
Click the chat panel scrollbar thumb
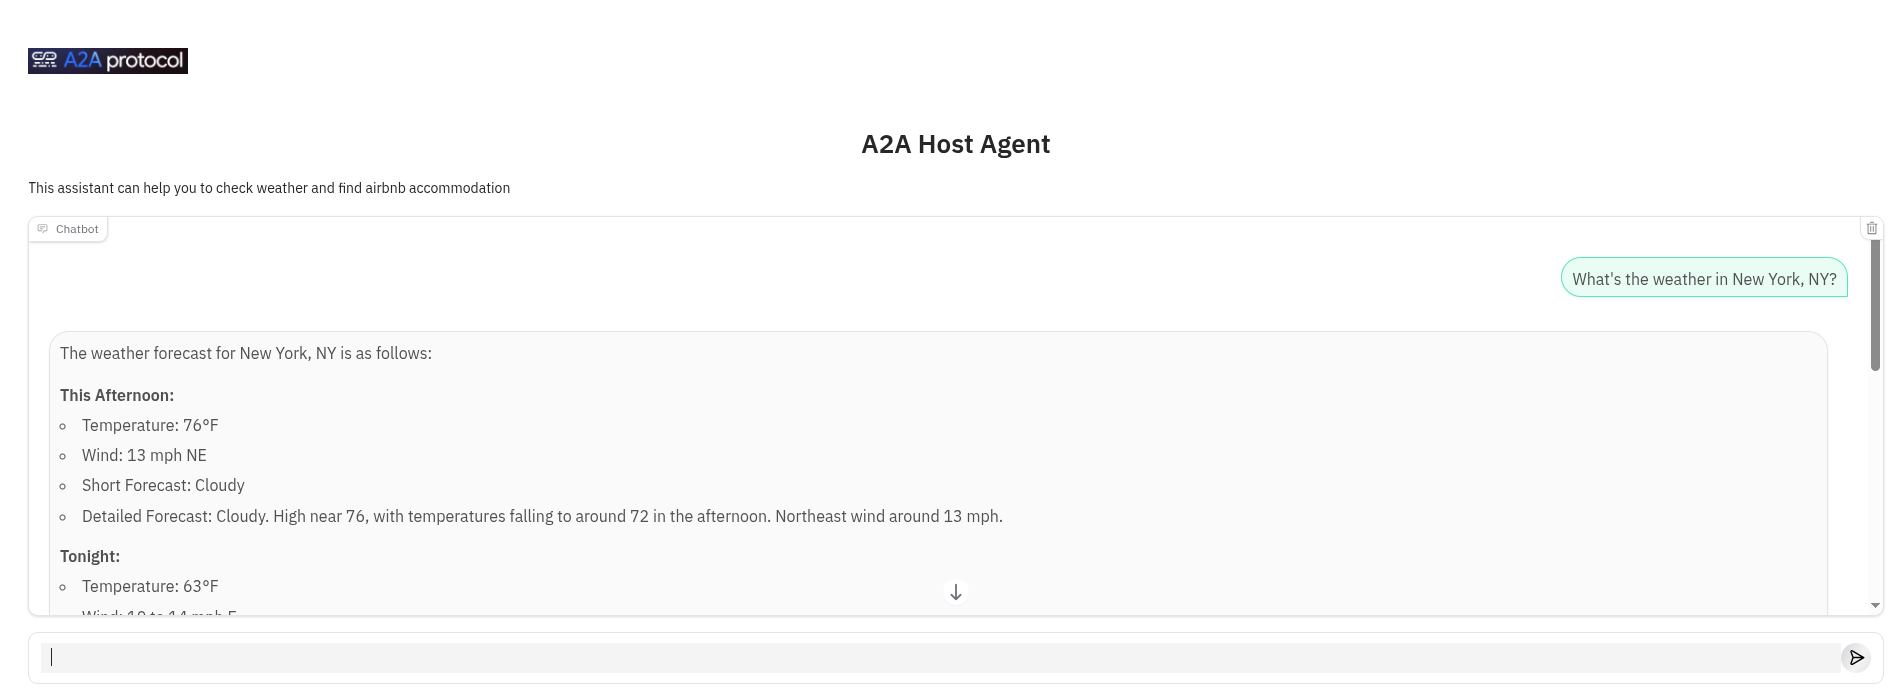pyautogui.click(x=1876, y=305)
